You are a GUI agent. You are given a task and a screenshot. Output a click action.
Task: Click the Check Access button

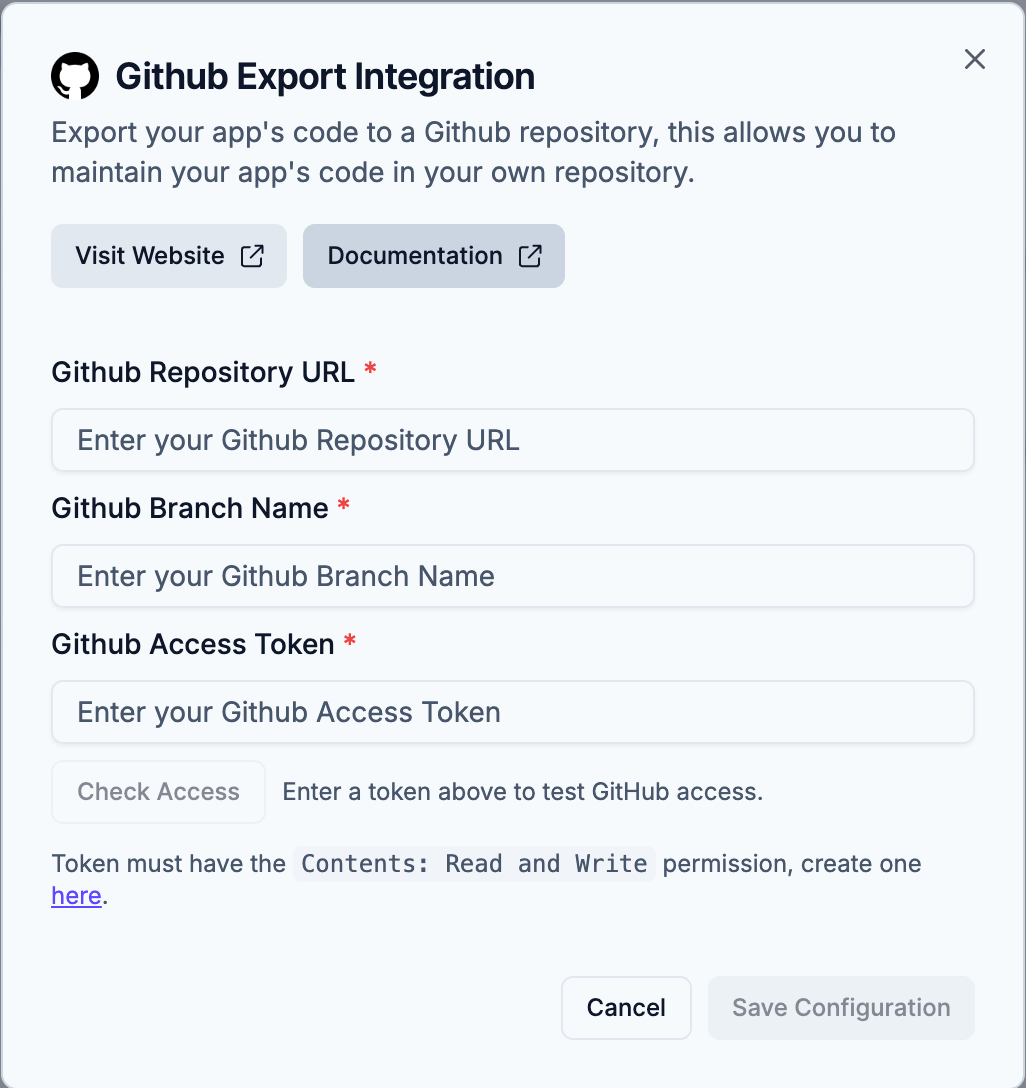[158, 792]
